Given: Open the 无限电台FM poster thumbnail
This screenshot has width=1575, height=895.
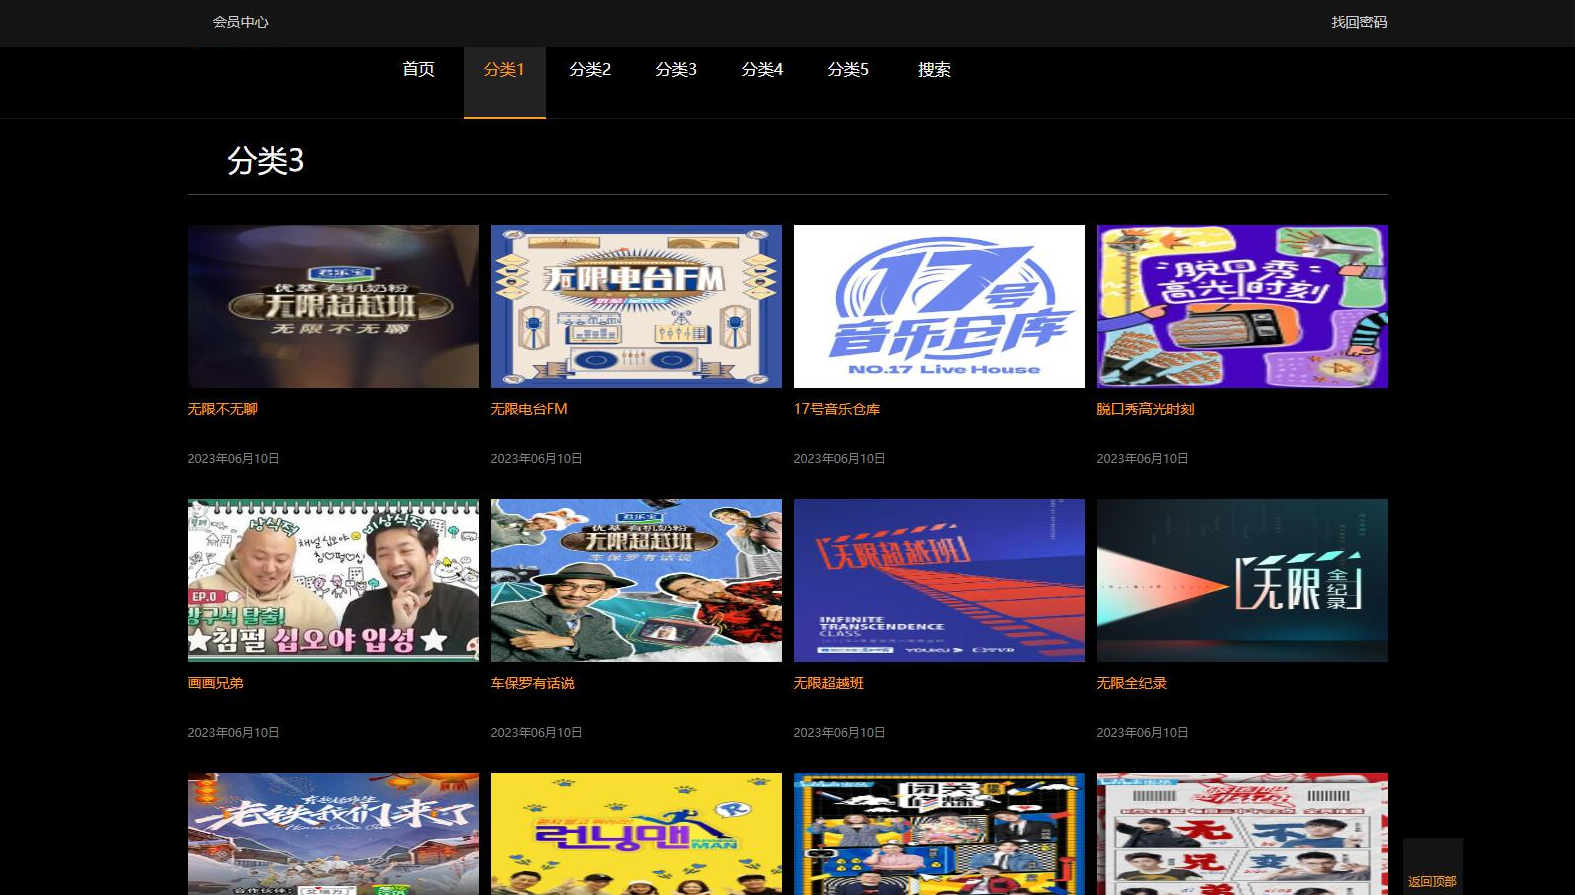Looking at the screenshot, I should 636,306.
